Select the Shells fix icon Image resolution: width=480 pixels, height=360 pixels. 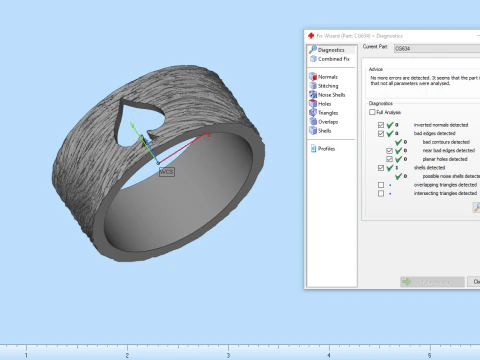coord(313,131)
